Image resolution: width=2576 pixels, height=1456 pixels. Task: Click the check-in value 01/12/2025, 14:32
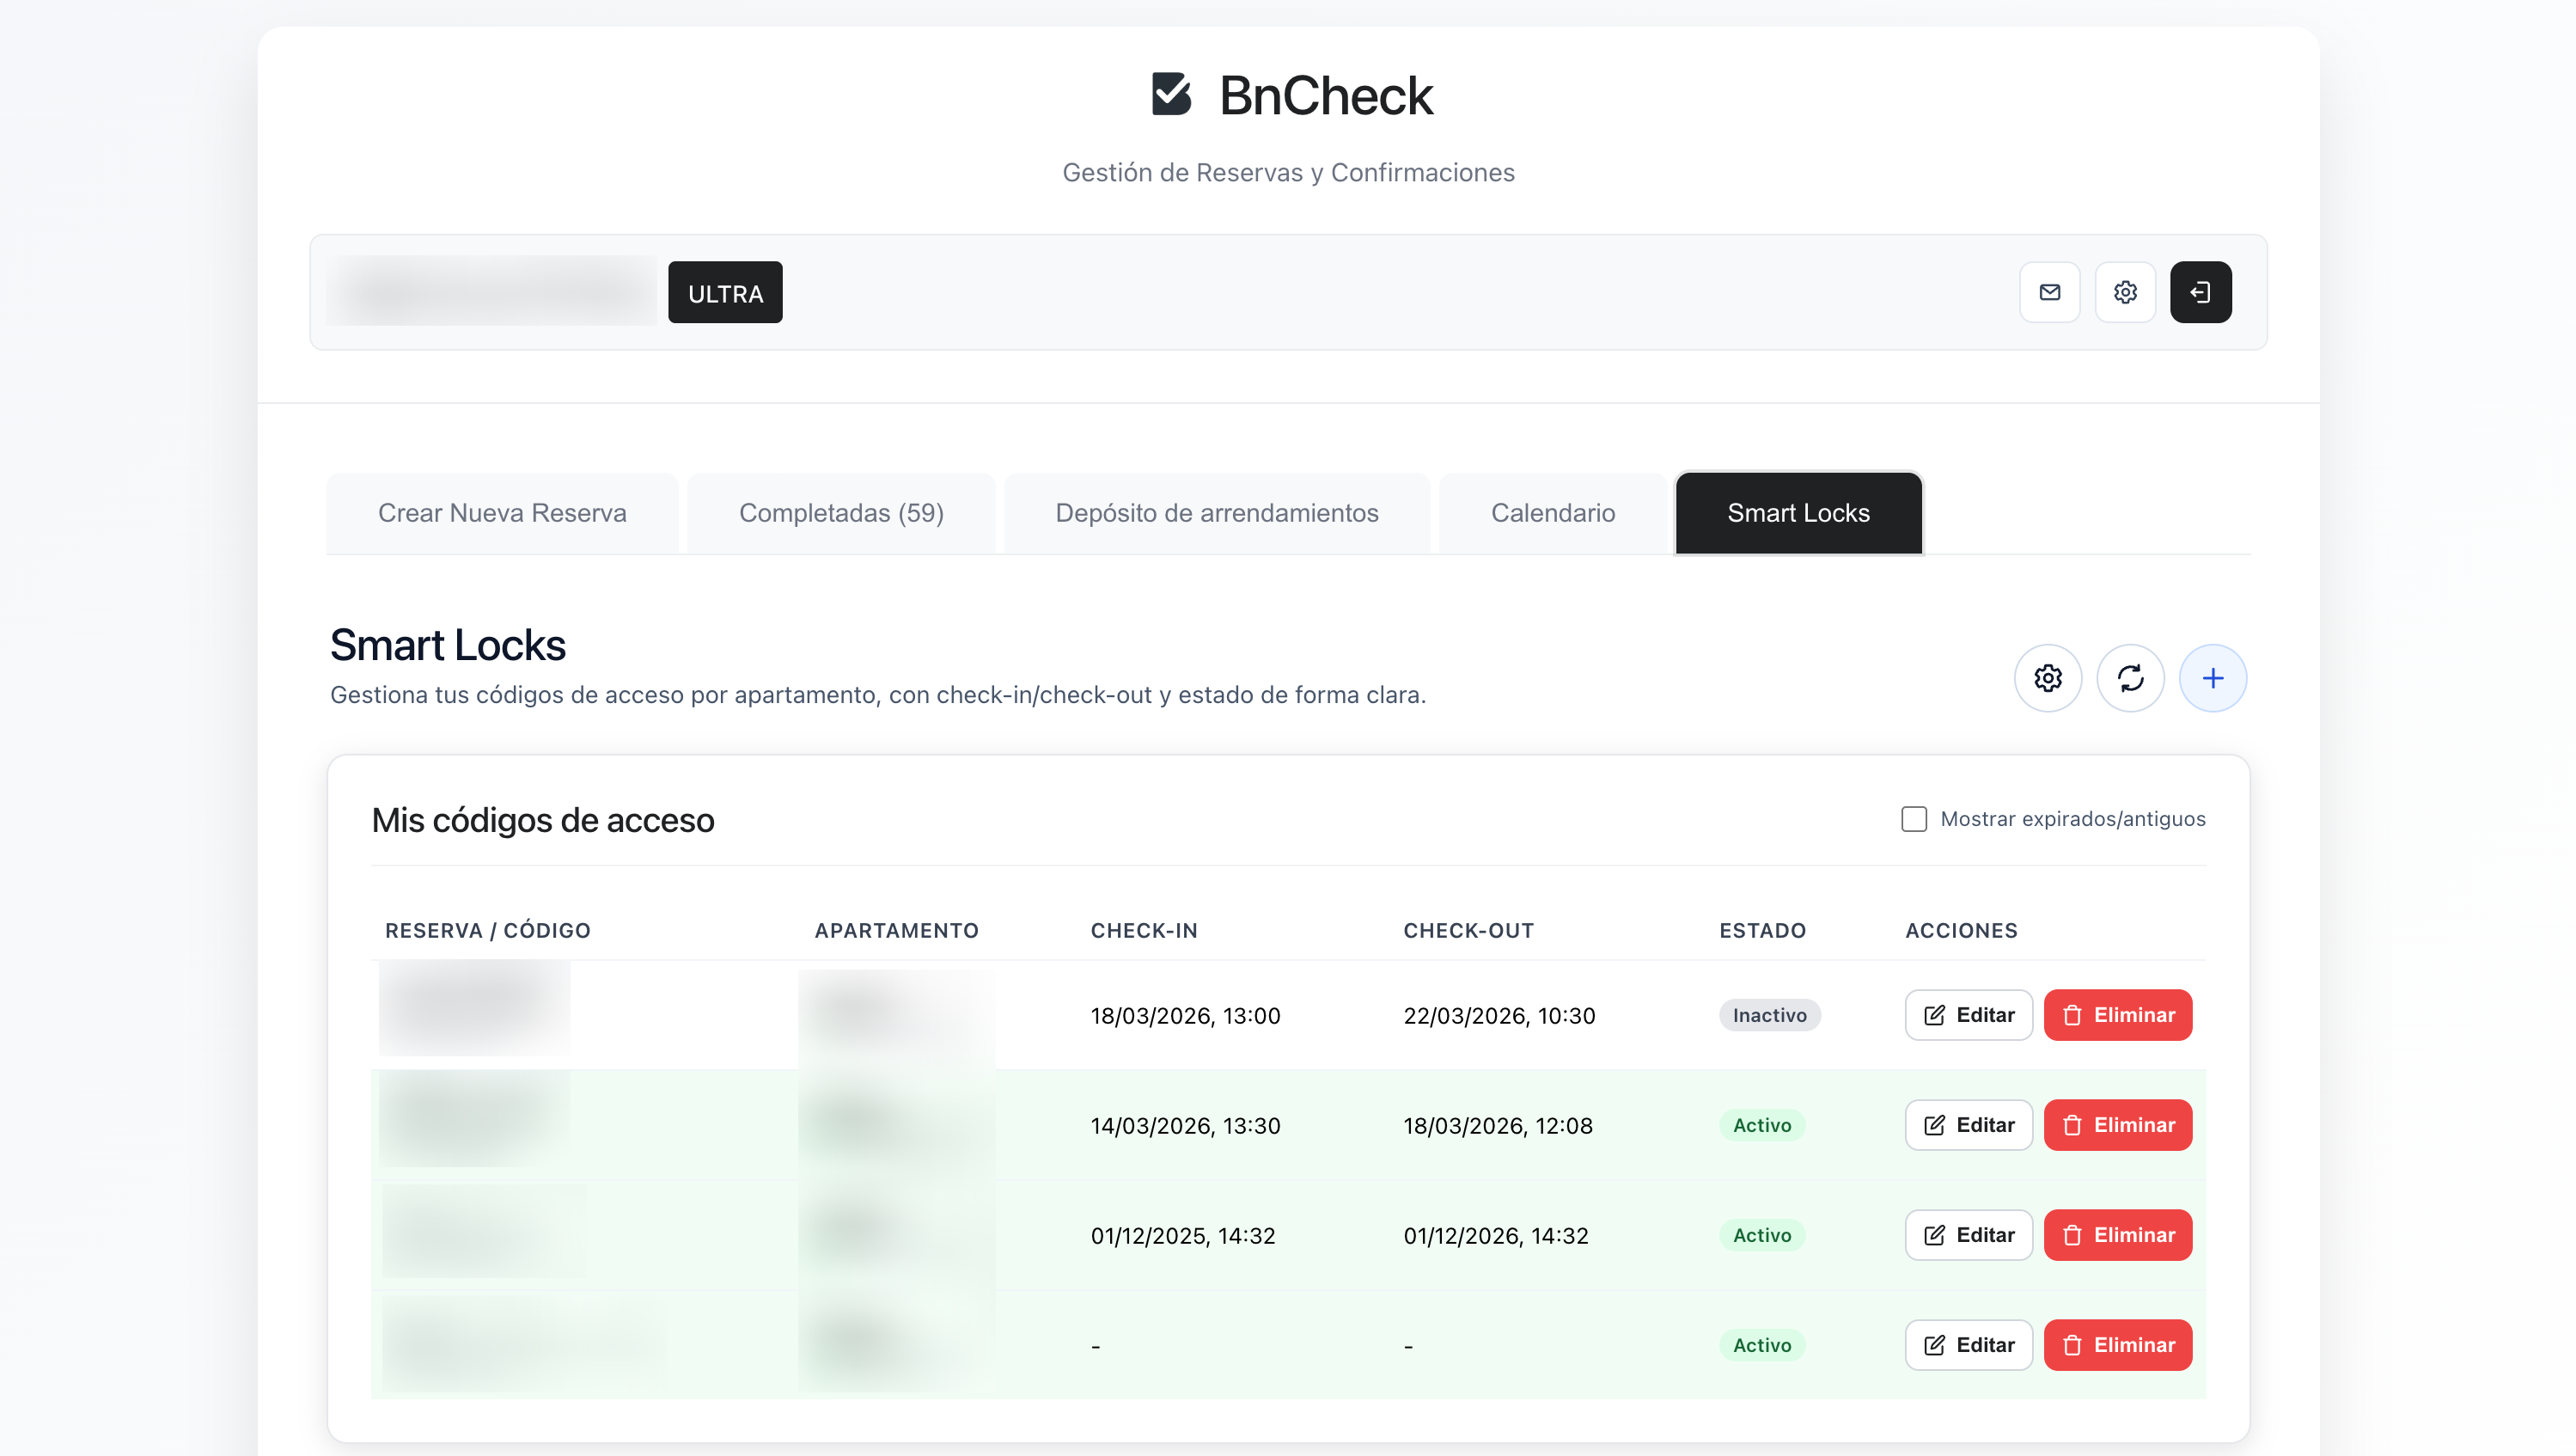[1183, 1236]
